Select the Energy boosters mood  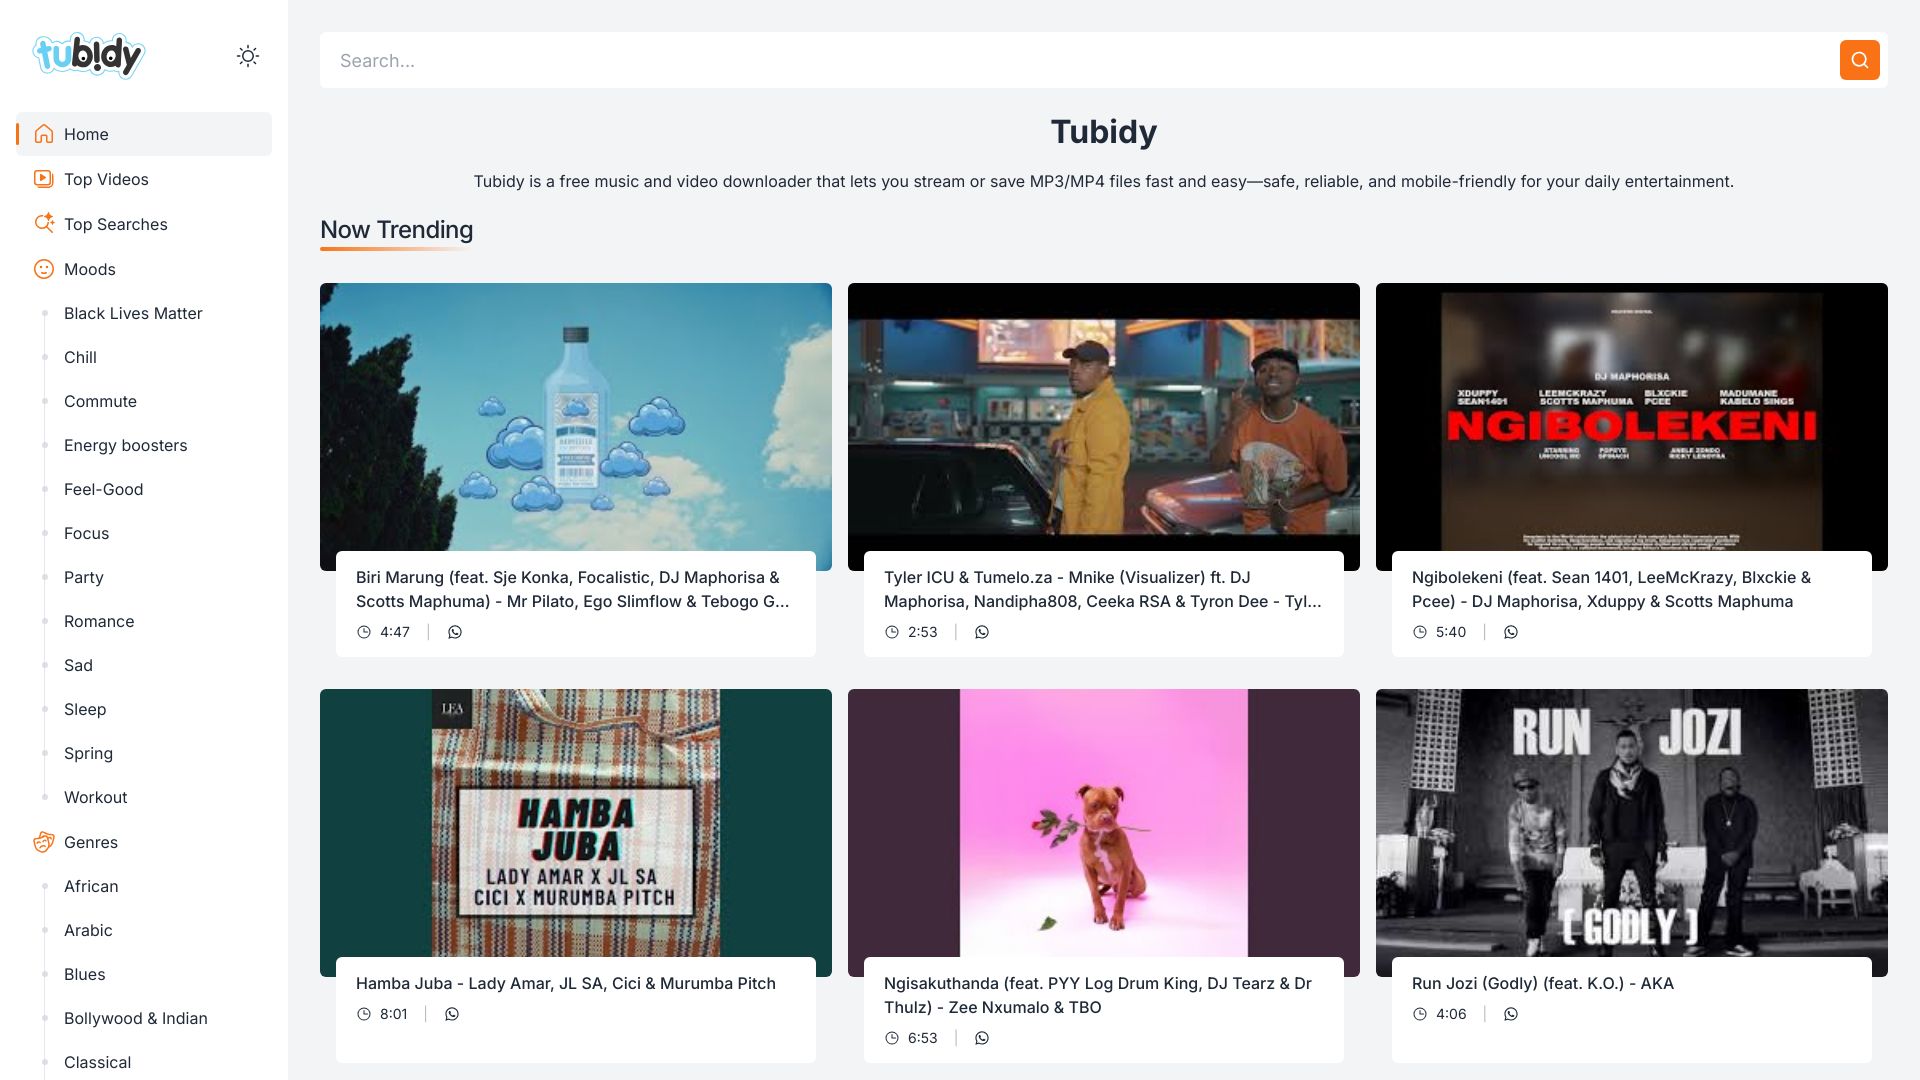coord(125,445)
